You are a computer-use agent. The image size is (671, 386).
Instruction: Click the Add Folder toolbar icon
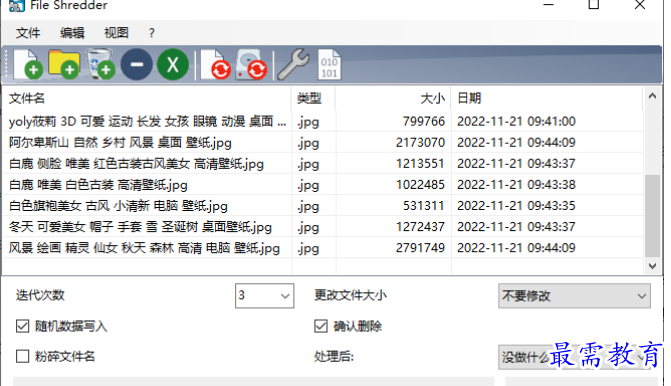click(x=64, y=65)
